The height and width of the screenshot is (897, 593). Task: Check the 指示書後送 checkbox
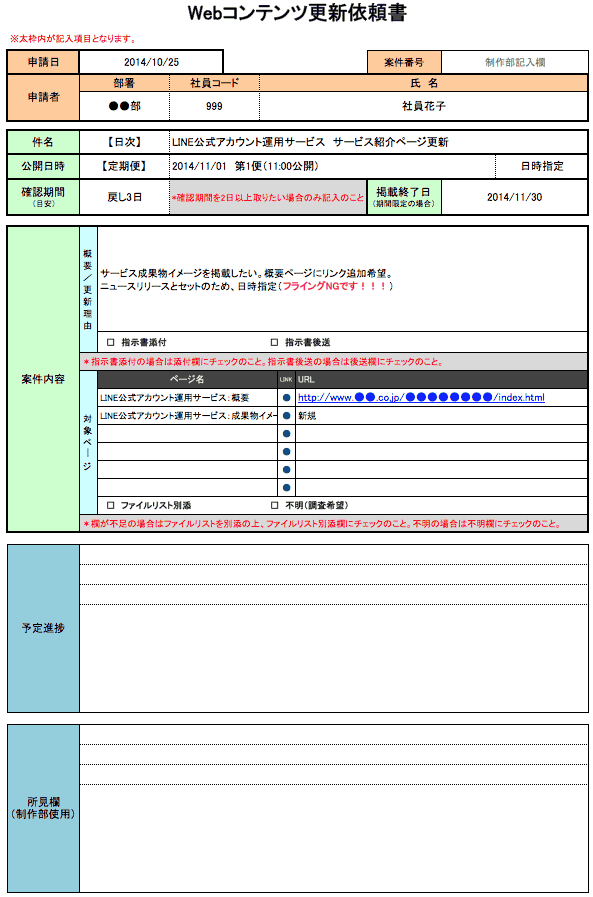pos(274,343)
